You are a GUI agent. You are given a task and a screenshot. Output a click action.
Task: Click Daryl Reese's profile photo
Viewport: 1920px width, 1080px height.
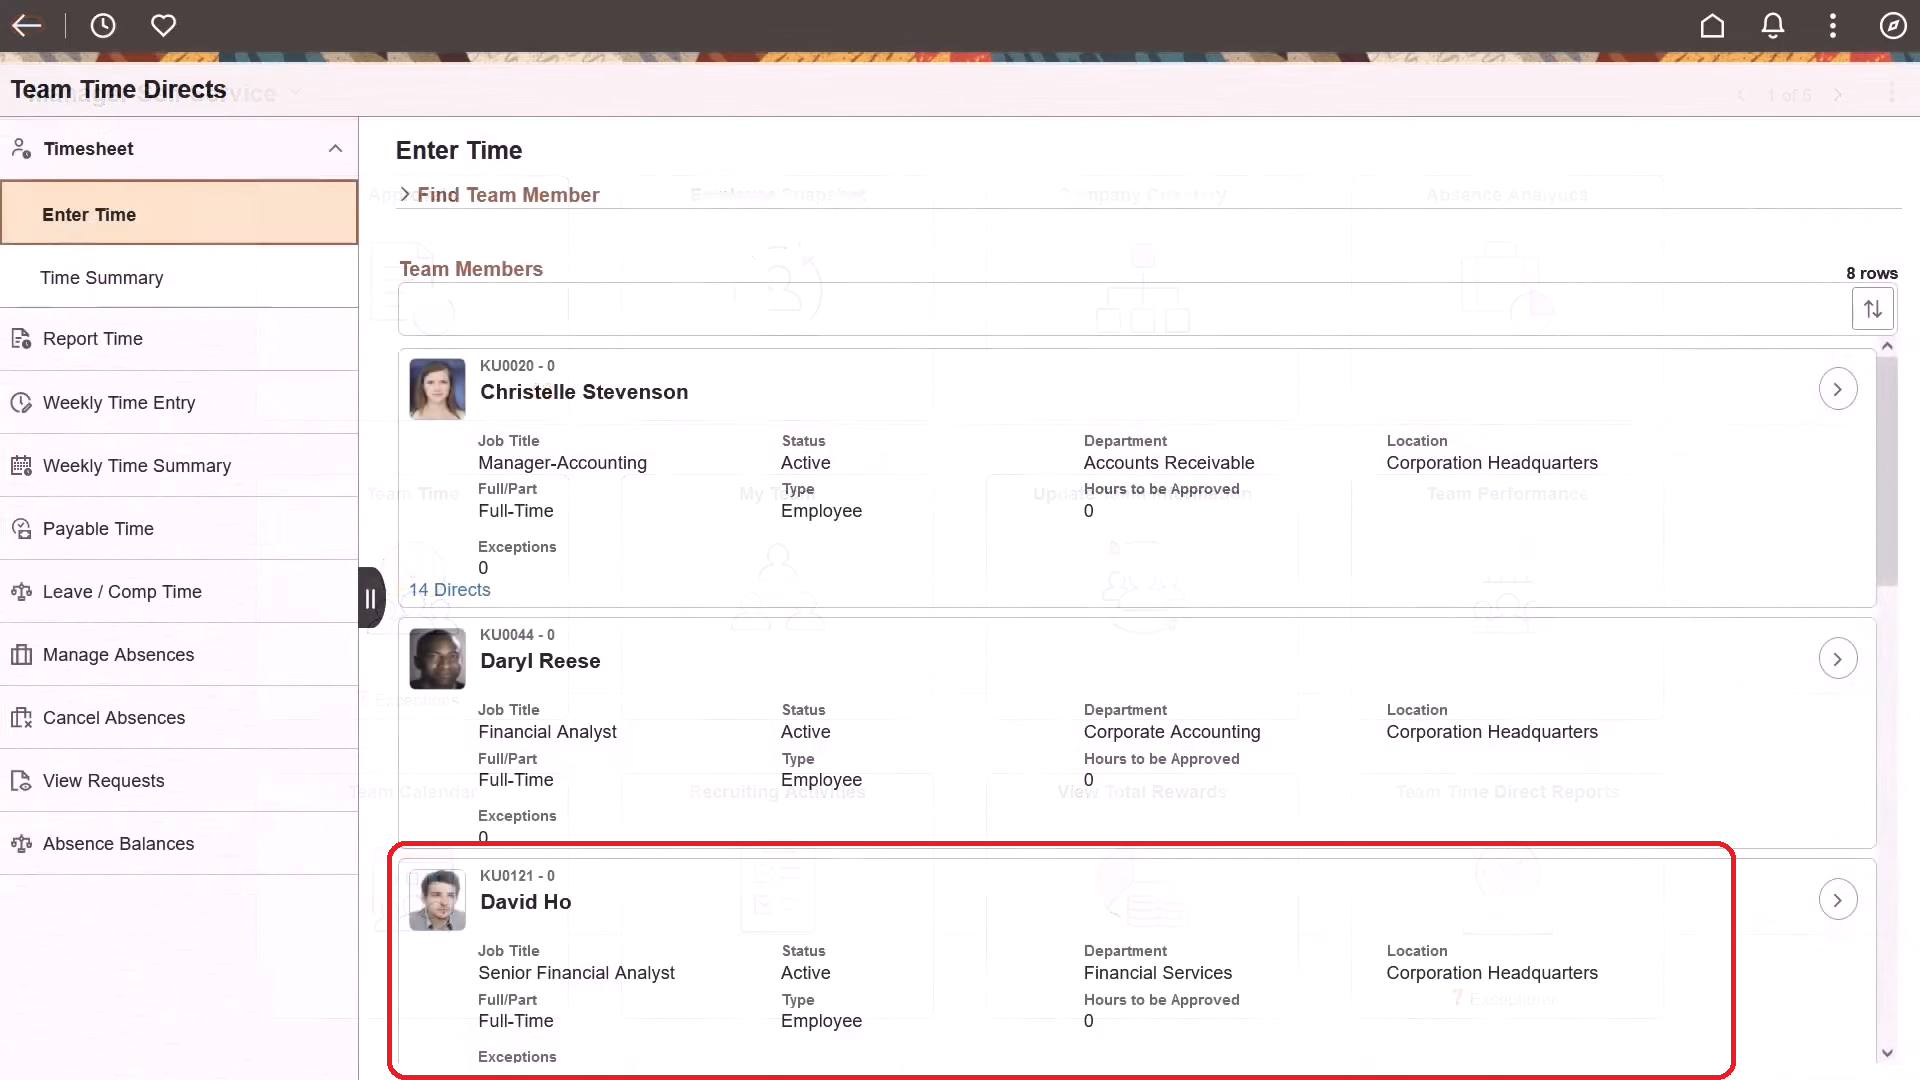click(x=437, y=658)
